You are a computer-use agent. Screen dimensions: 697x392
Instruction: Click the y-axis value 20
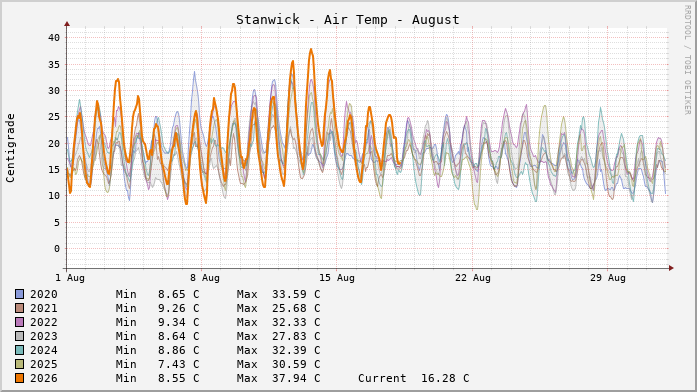54,144
